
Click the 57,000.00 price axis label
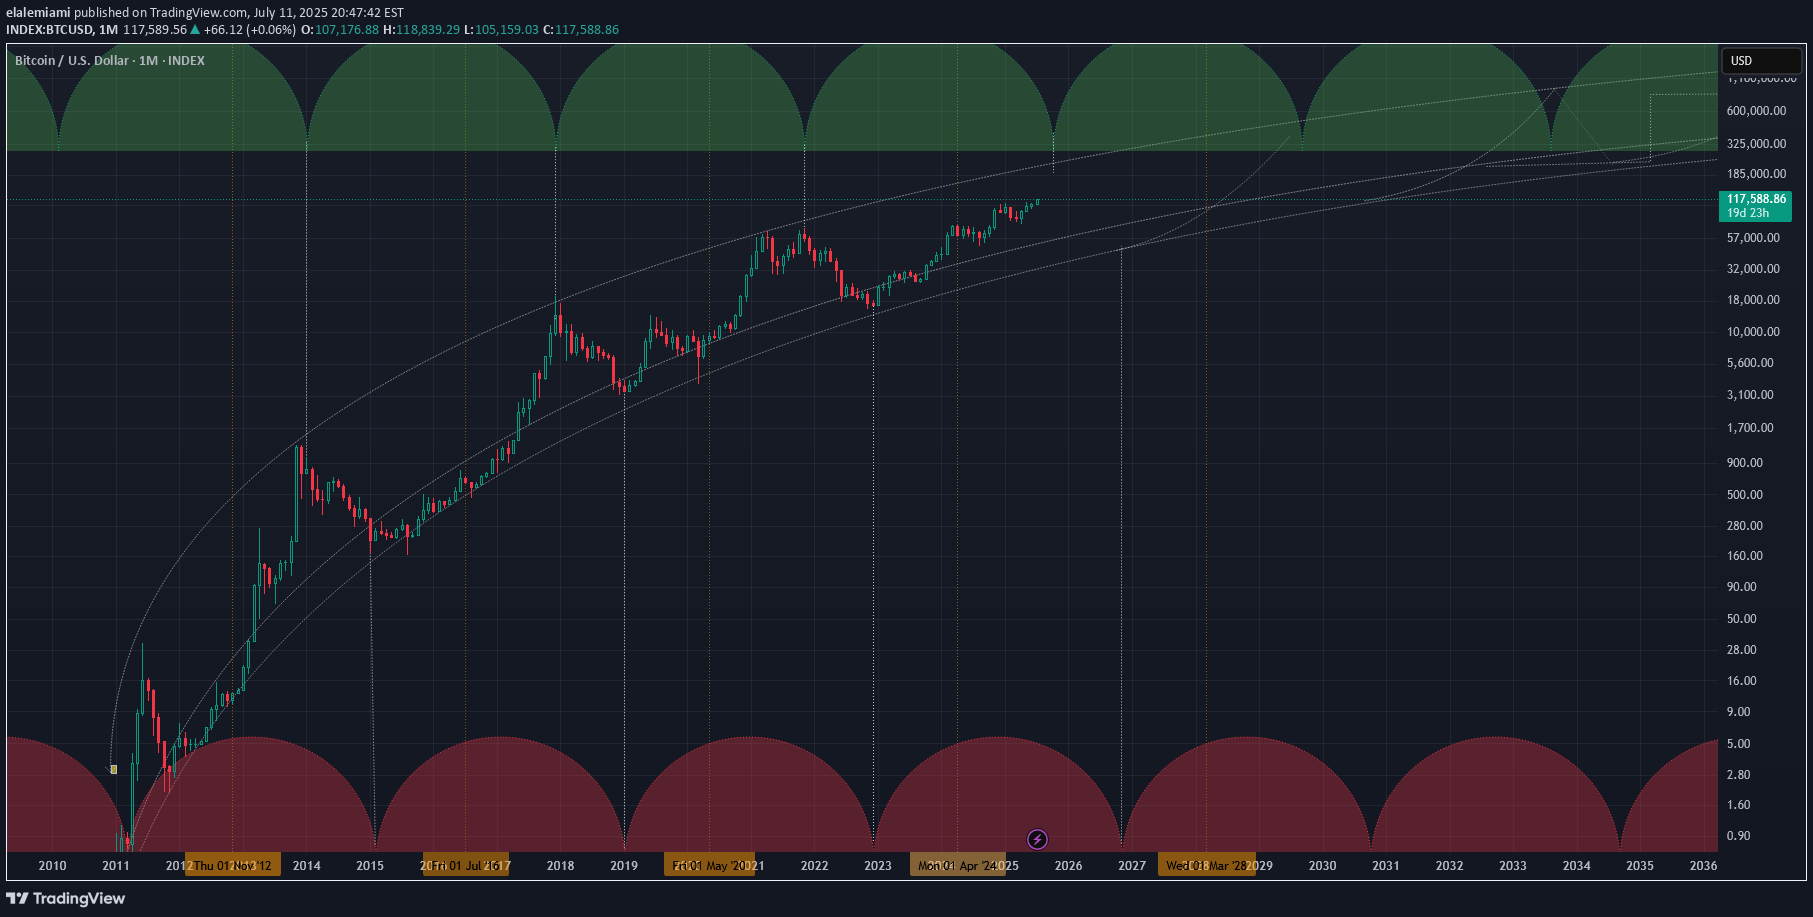click(1754, 238)
